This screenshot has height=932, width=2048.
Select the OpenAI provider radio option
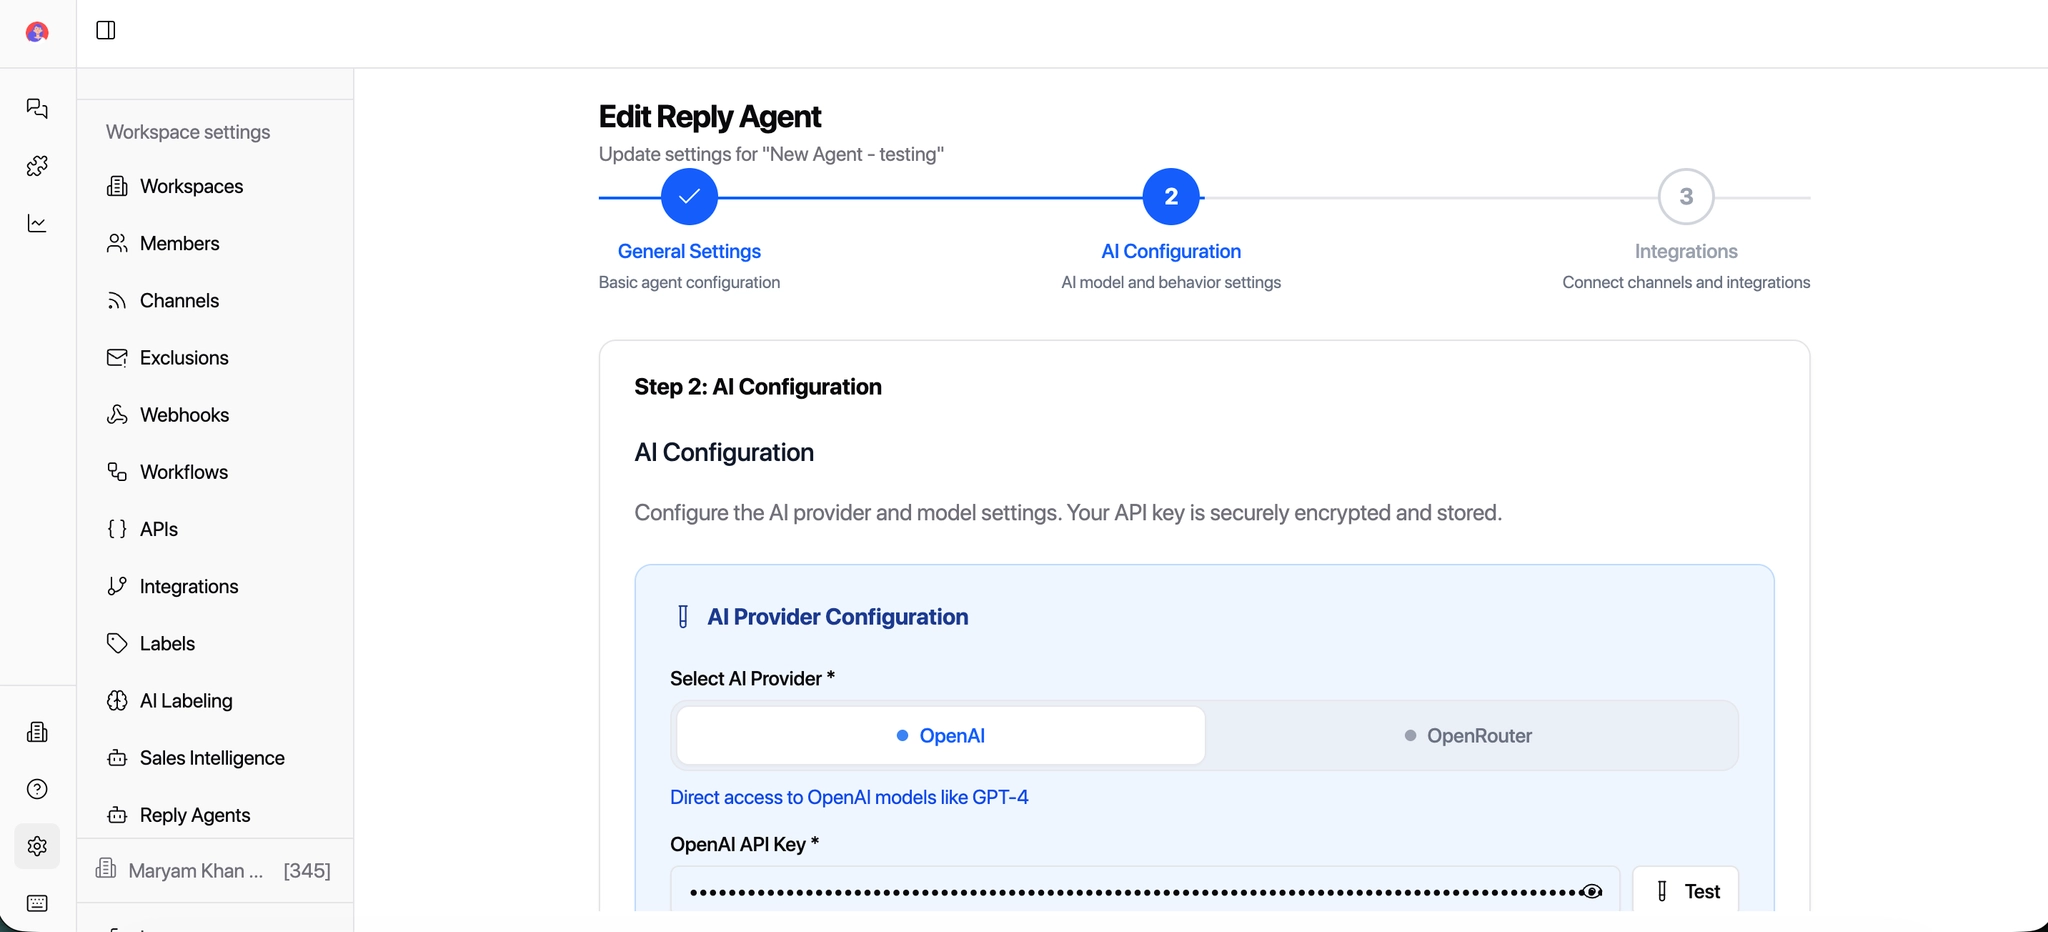coord(939,735)
